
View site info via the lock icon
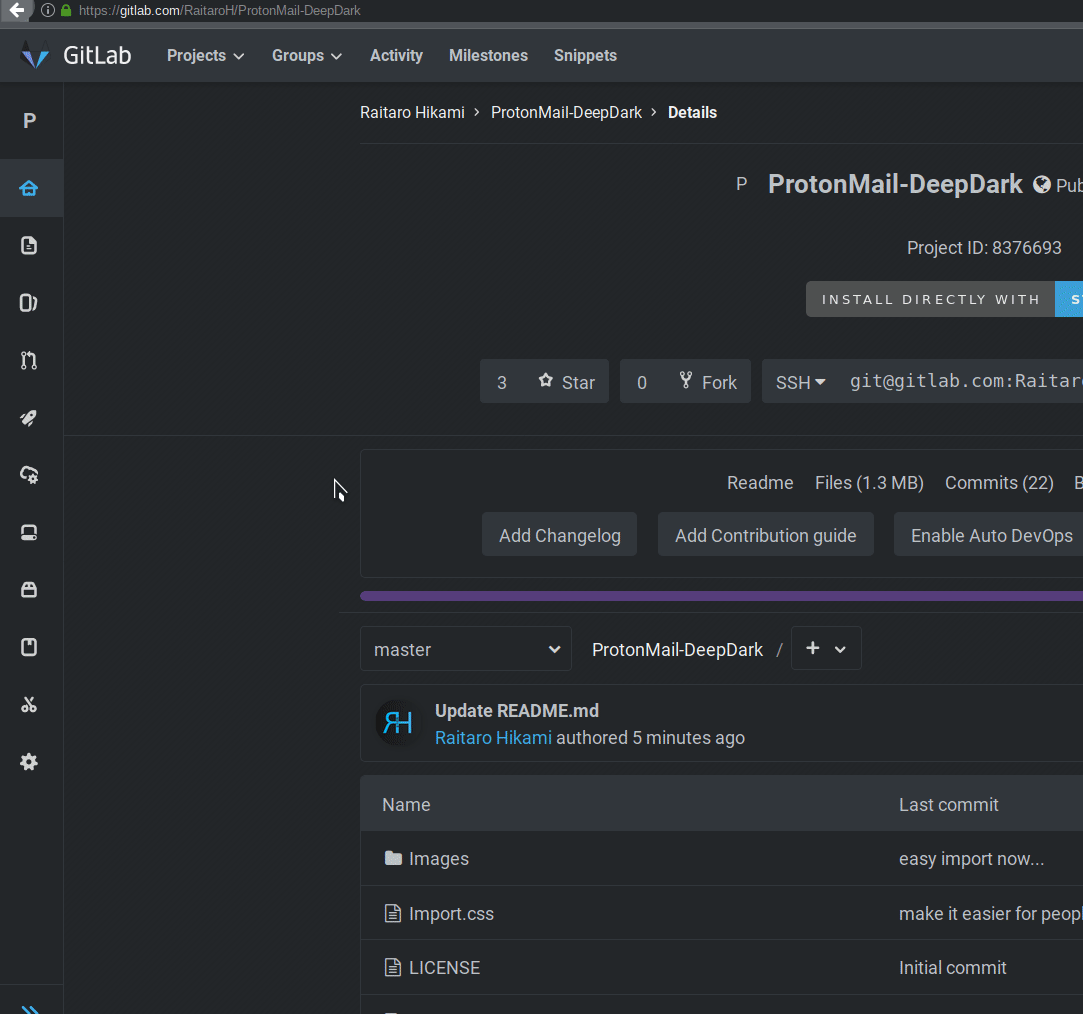pyautogui.click(x=66, y=10)
